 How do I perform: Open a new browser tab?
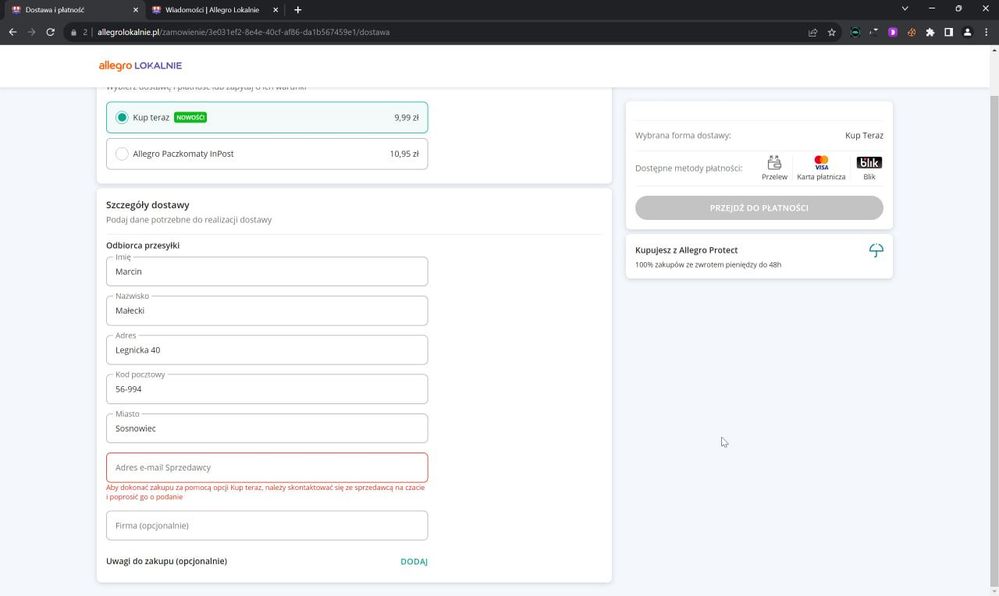[x=297, y=9]
